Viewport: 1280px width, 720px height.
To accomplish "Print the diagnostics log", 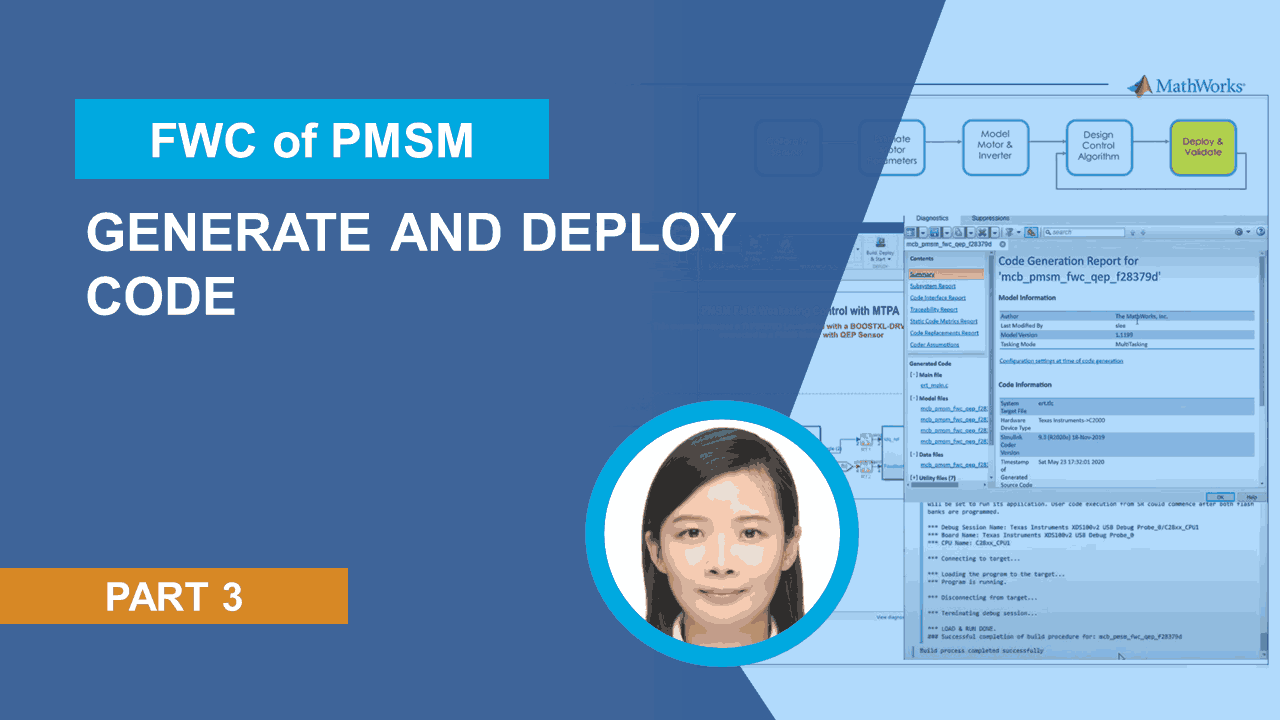I will (958, 232).
